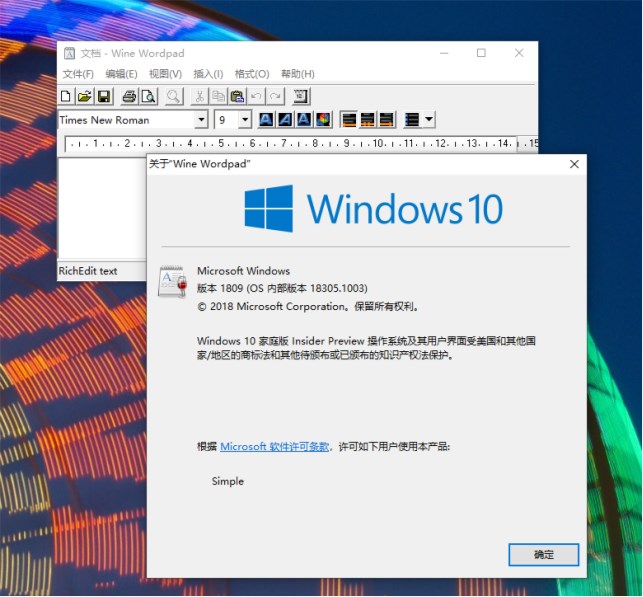Viewport: 643px width, 597px height.
Task: Print the document with the printer icon
Action: [129, 96]
